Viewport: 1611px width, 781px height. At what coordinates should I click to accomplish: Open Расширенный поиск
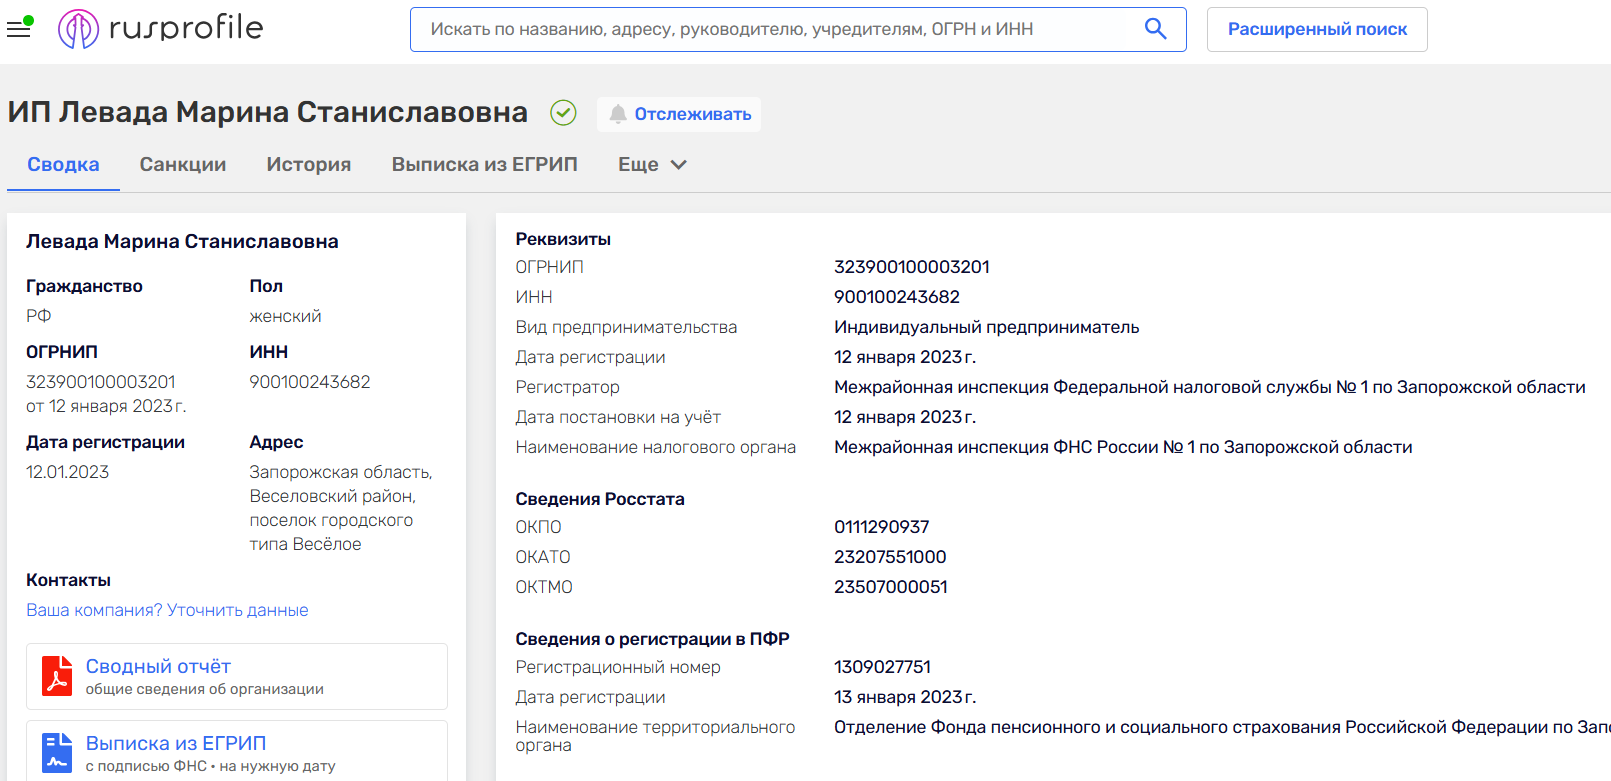(x=1317, y=29)
